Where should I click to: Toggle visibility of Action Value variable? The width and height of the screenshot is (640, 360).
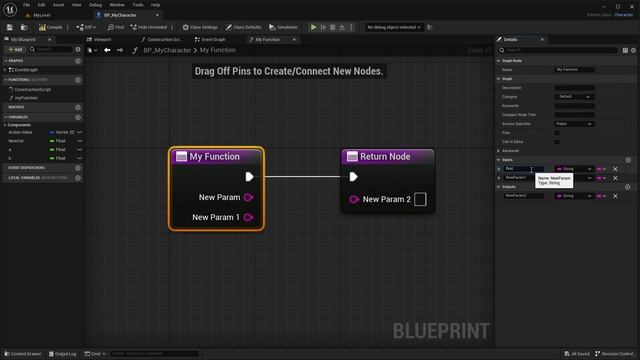[x=80, y=132]
